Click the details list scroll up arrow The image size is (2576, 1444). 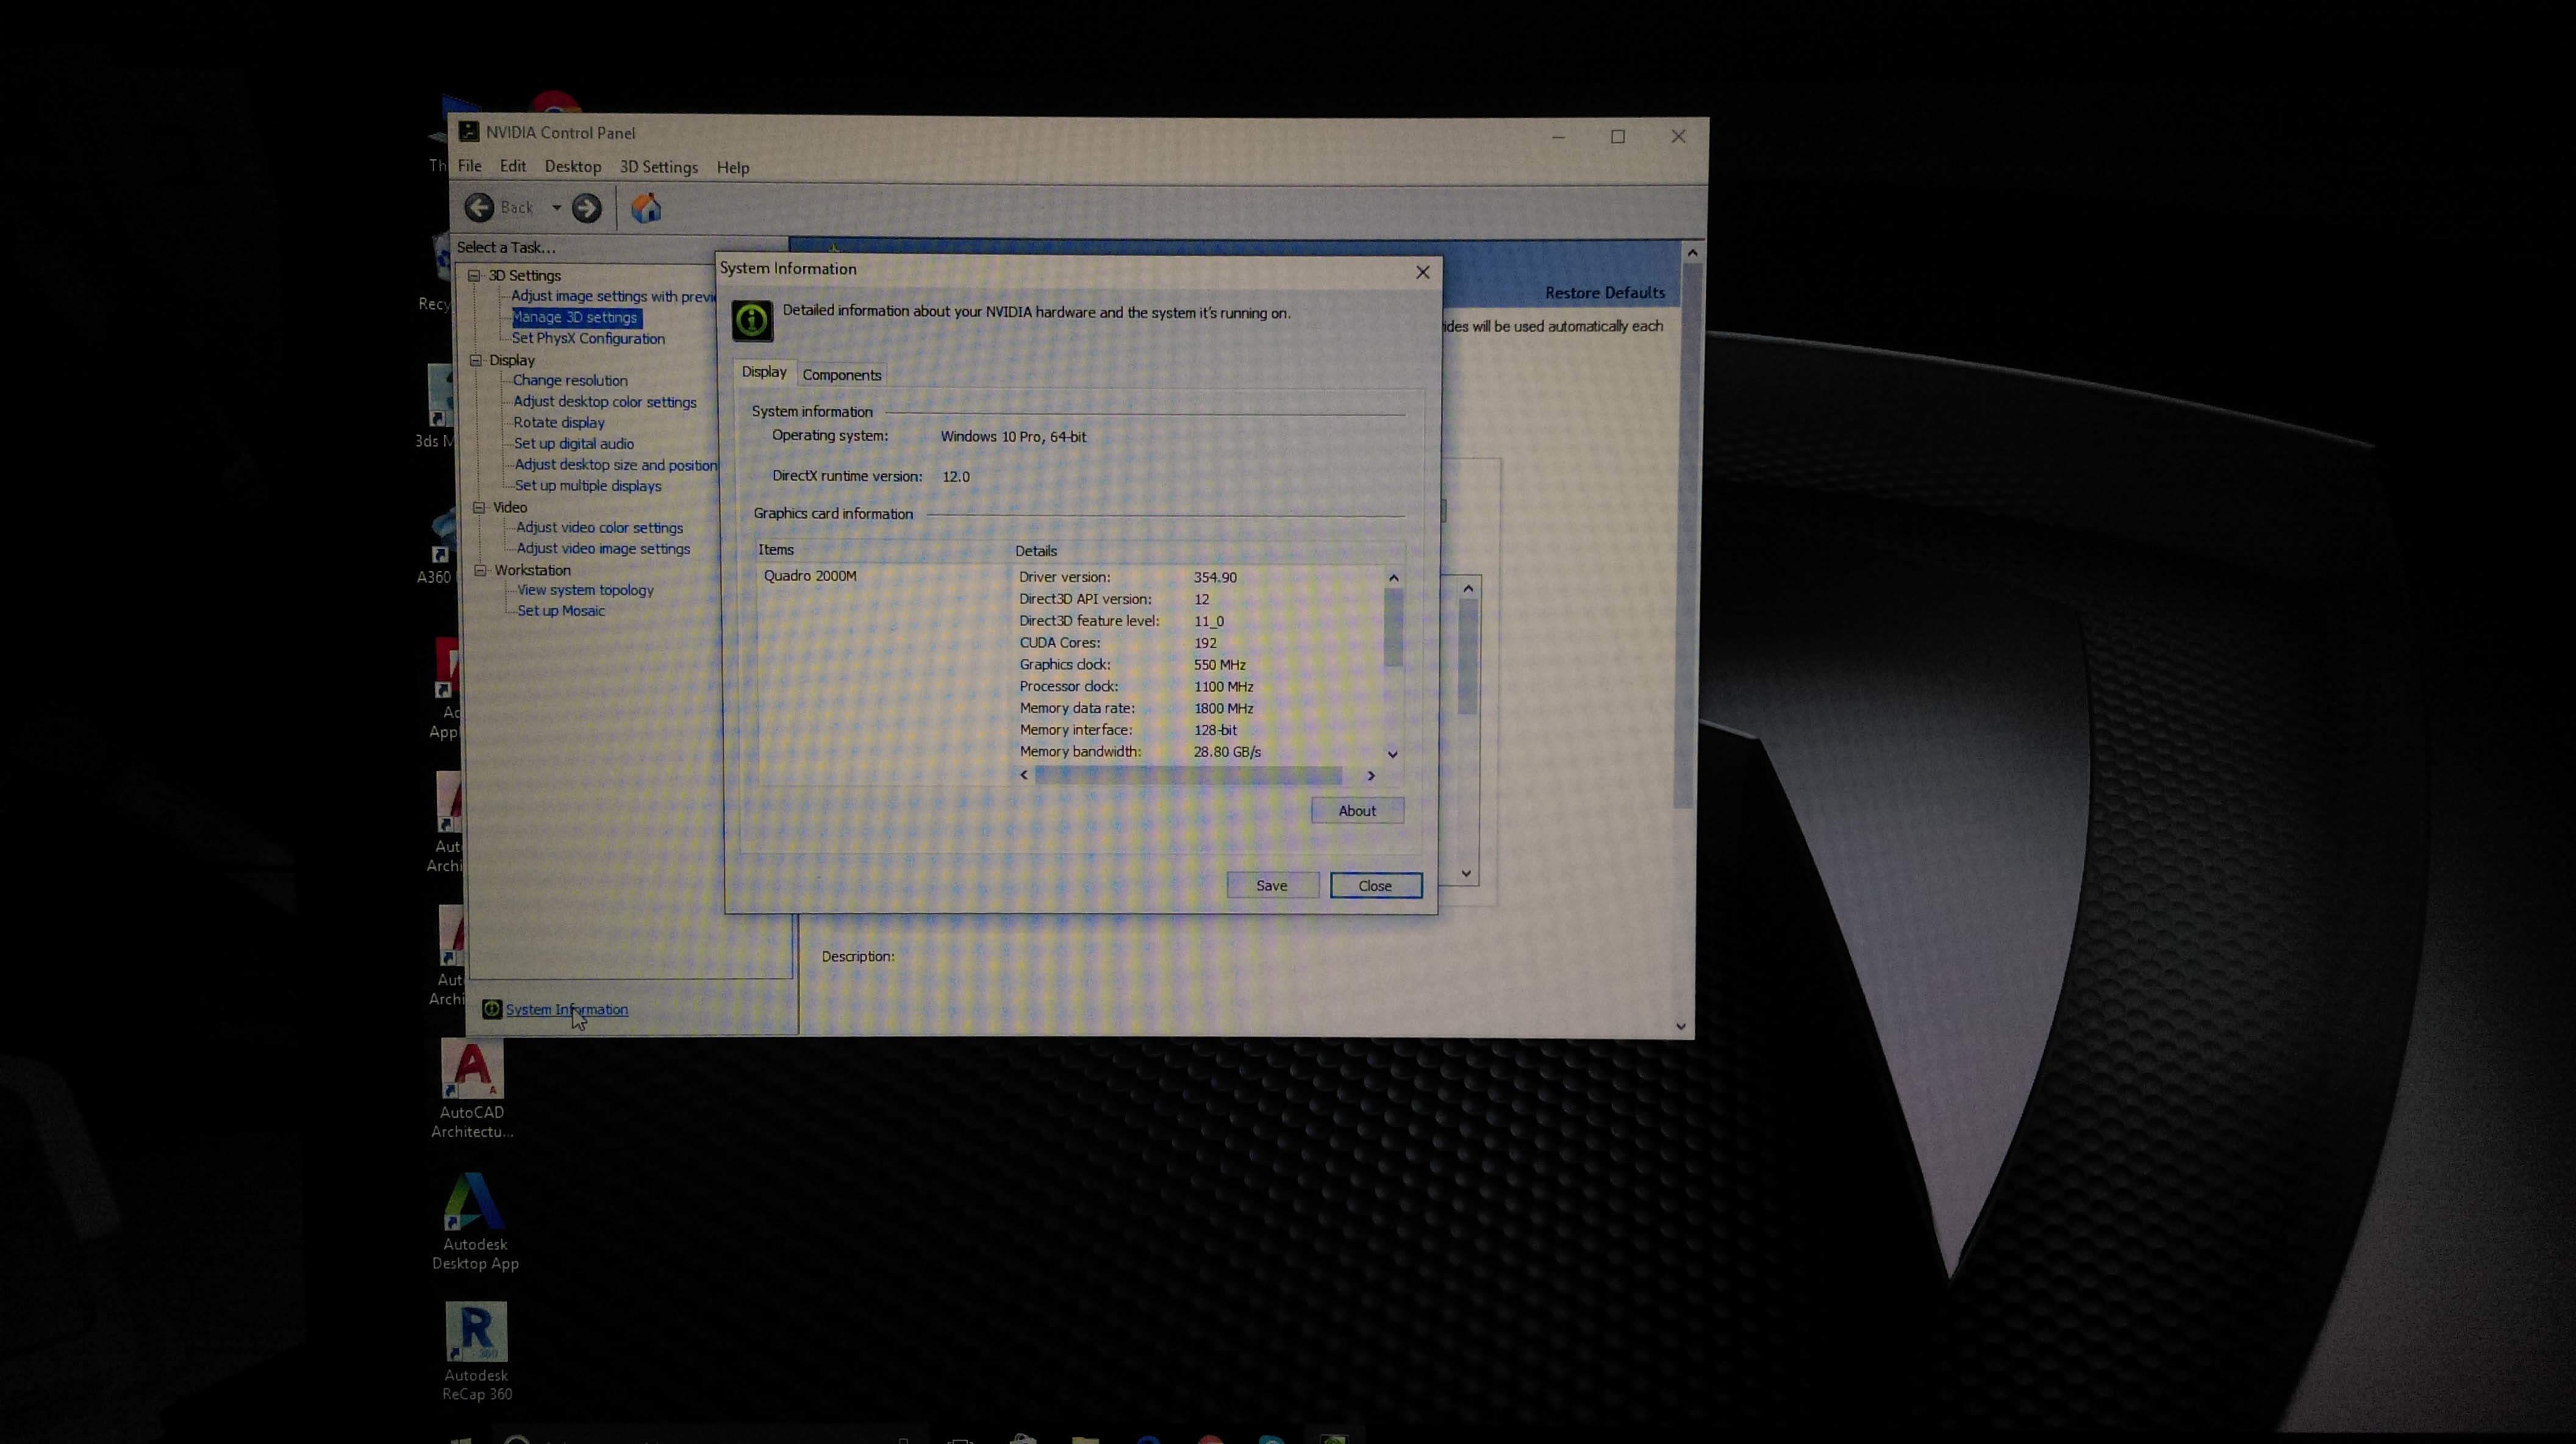tap(1393, 578)
